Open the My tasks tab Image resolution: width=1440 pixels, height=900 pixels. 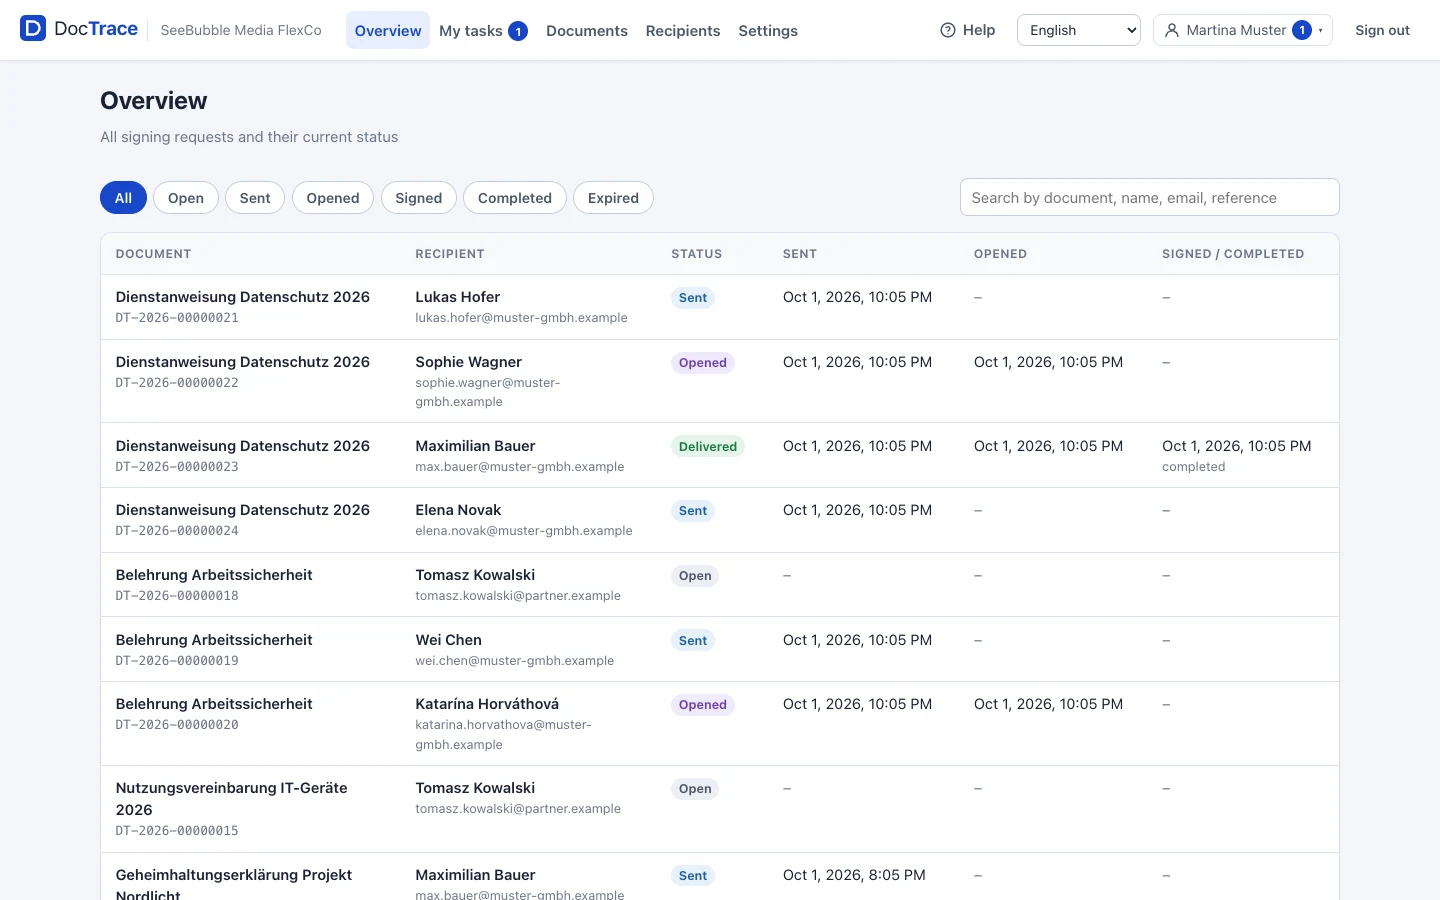[x=483, y=30]
